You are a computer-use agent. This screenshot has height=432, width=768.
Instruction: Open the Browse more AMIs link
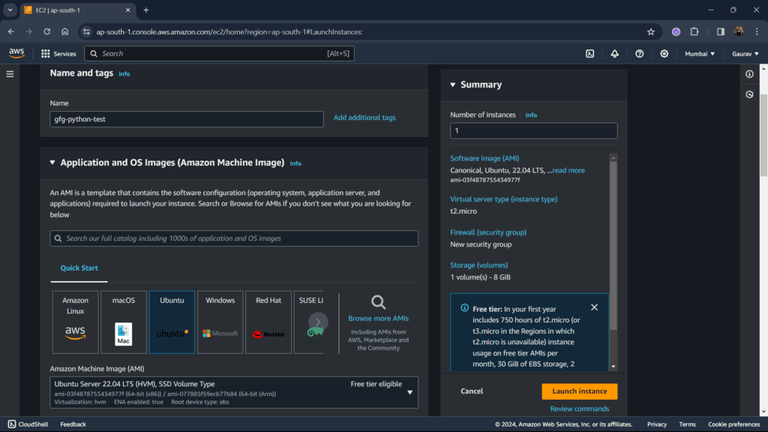[378, 318]
